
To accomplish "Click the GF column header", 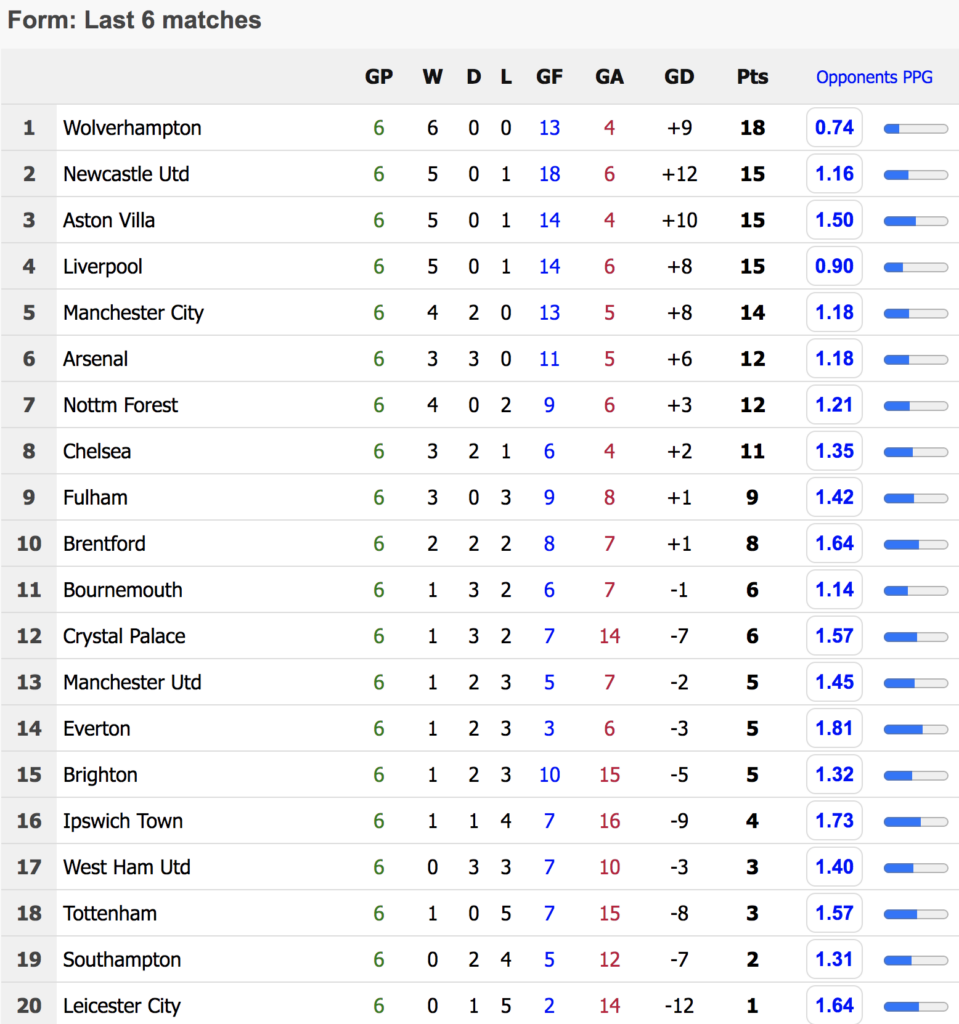I will tap(549, 77).
